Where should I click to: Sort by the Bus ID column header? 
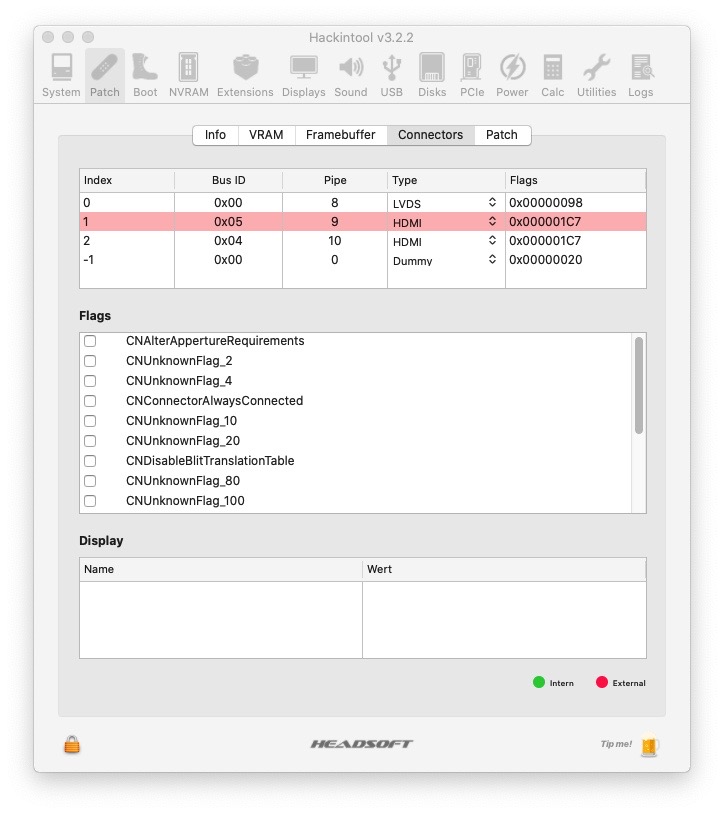pos(228,180)
